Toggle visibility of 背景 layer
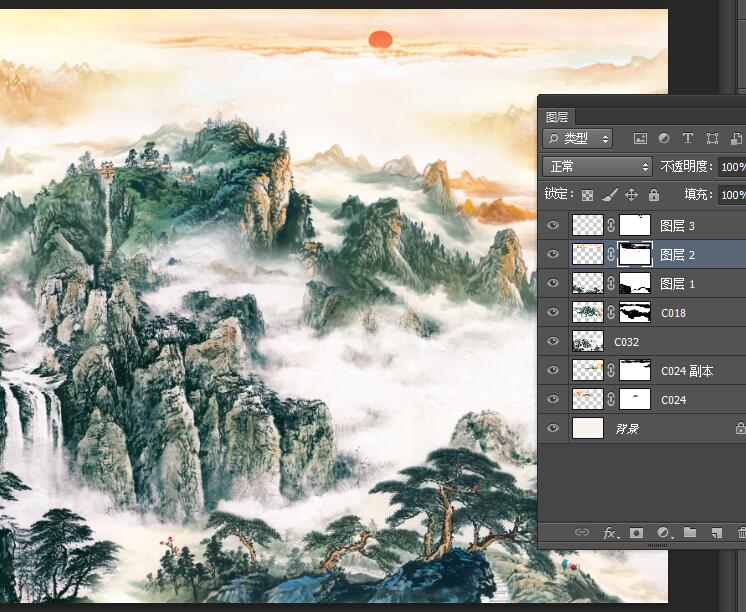 (553, 428)
